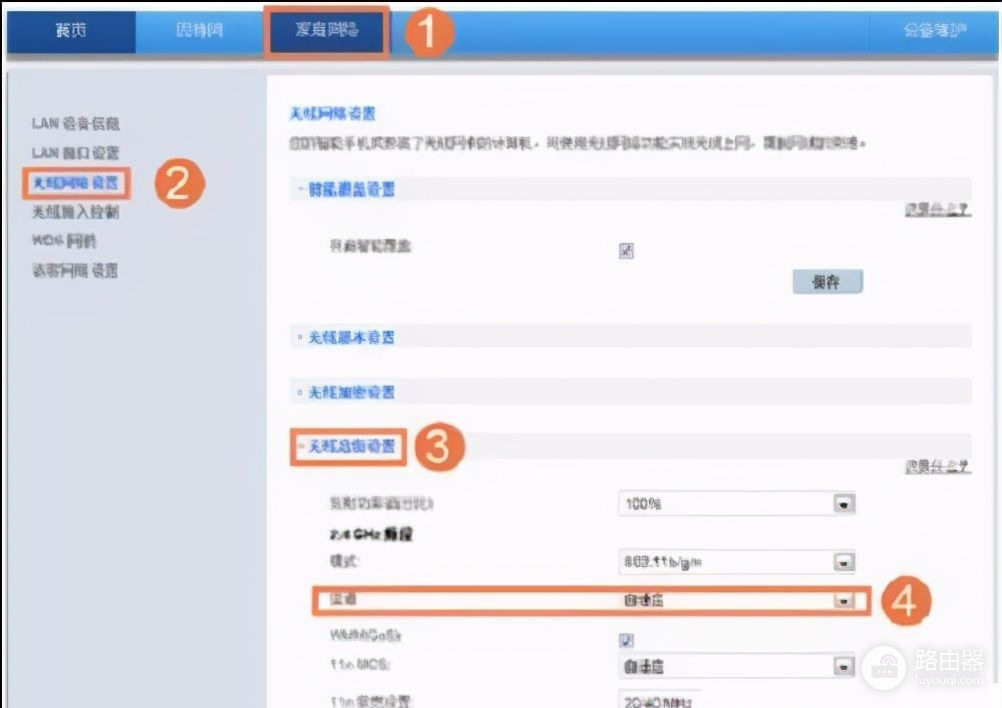Open the 设备维护 tab at top right

click(x=934, y=31)
